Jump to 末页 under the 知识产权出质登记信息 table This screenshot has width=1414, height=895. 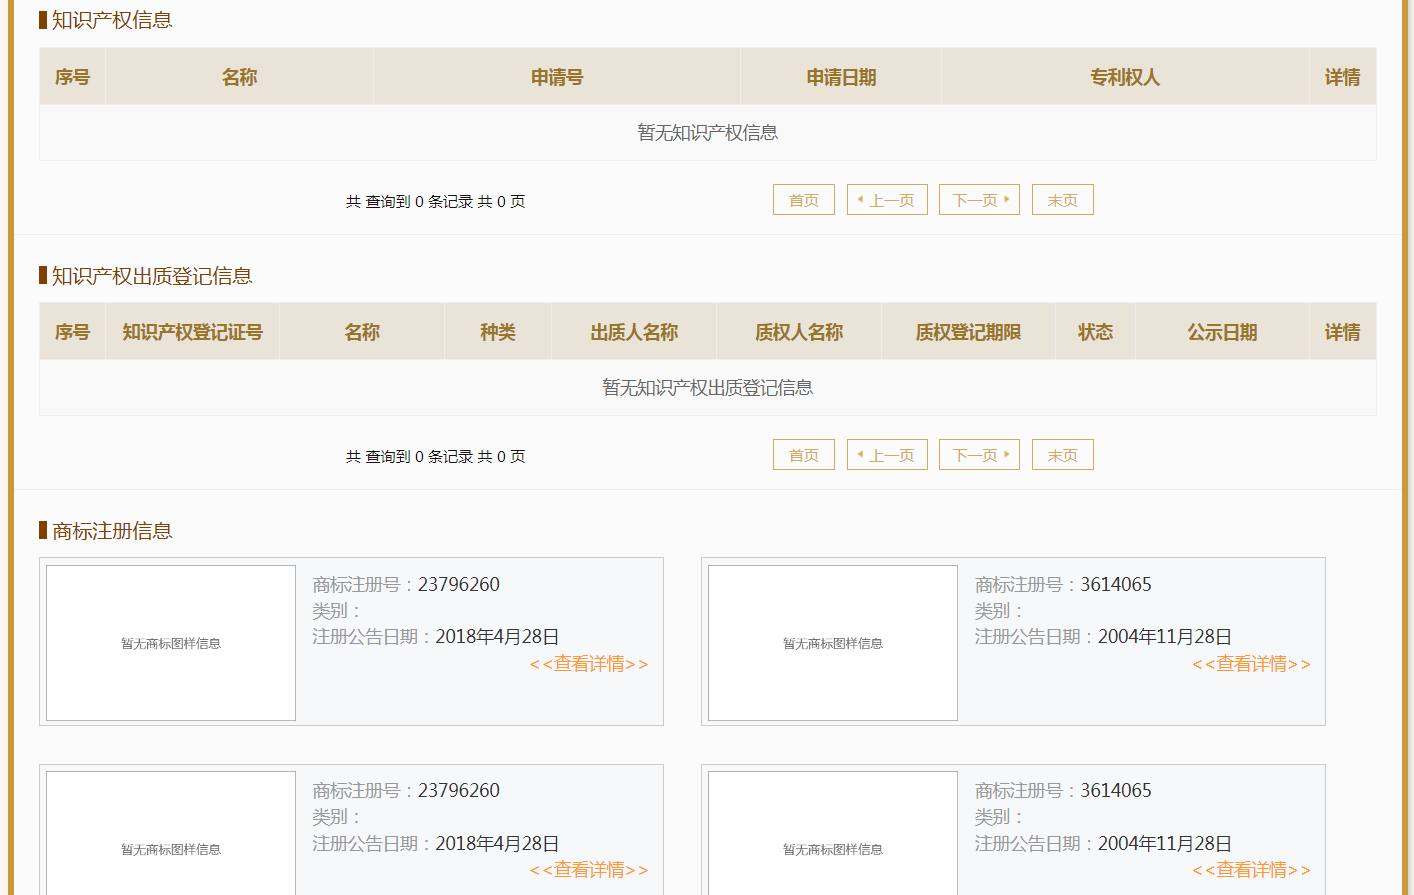pos(1062,455)
